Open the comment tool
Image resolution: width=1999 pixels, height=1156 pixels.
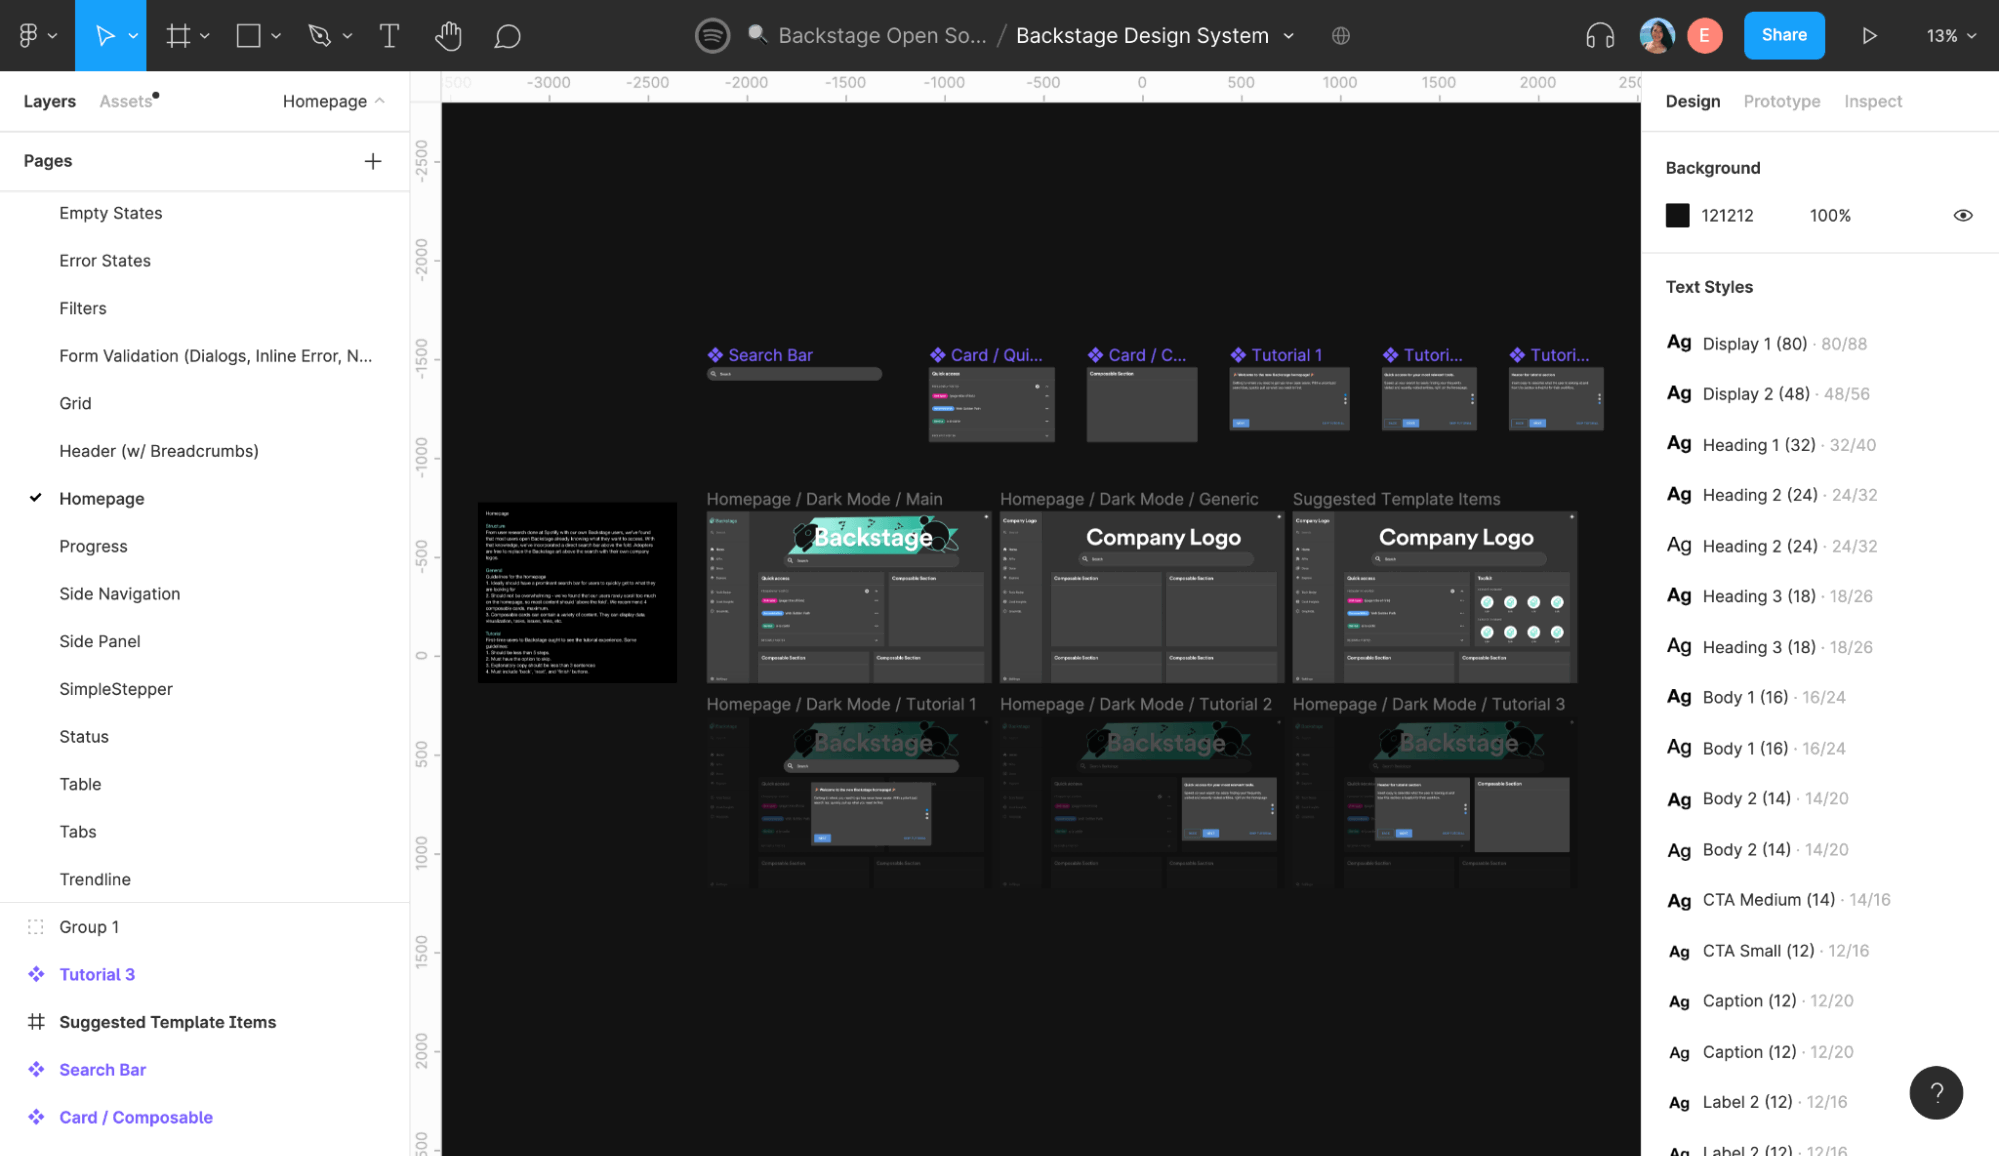[507, 35]
